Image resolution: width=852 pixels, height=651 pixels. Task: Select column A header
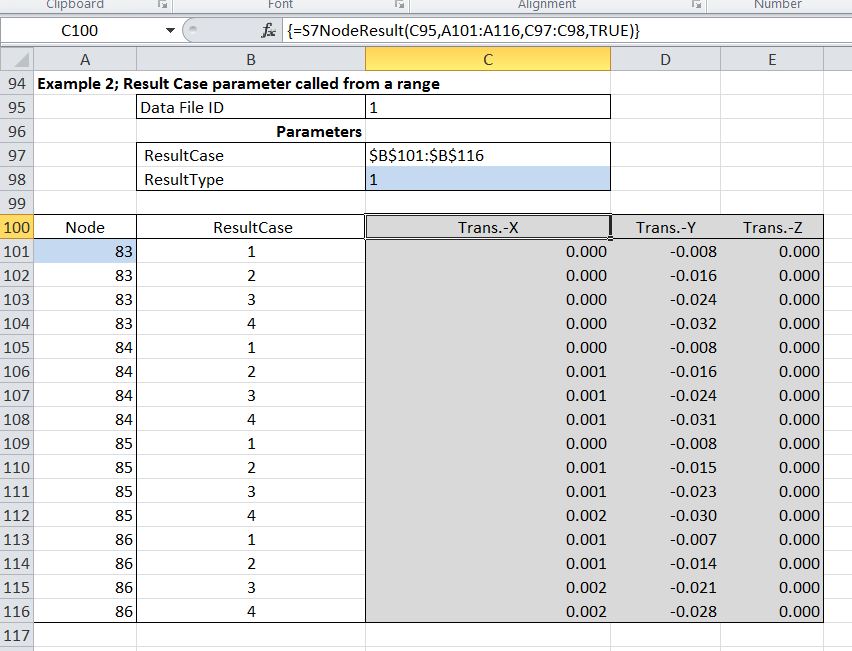(85, 60)
